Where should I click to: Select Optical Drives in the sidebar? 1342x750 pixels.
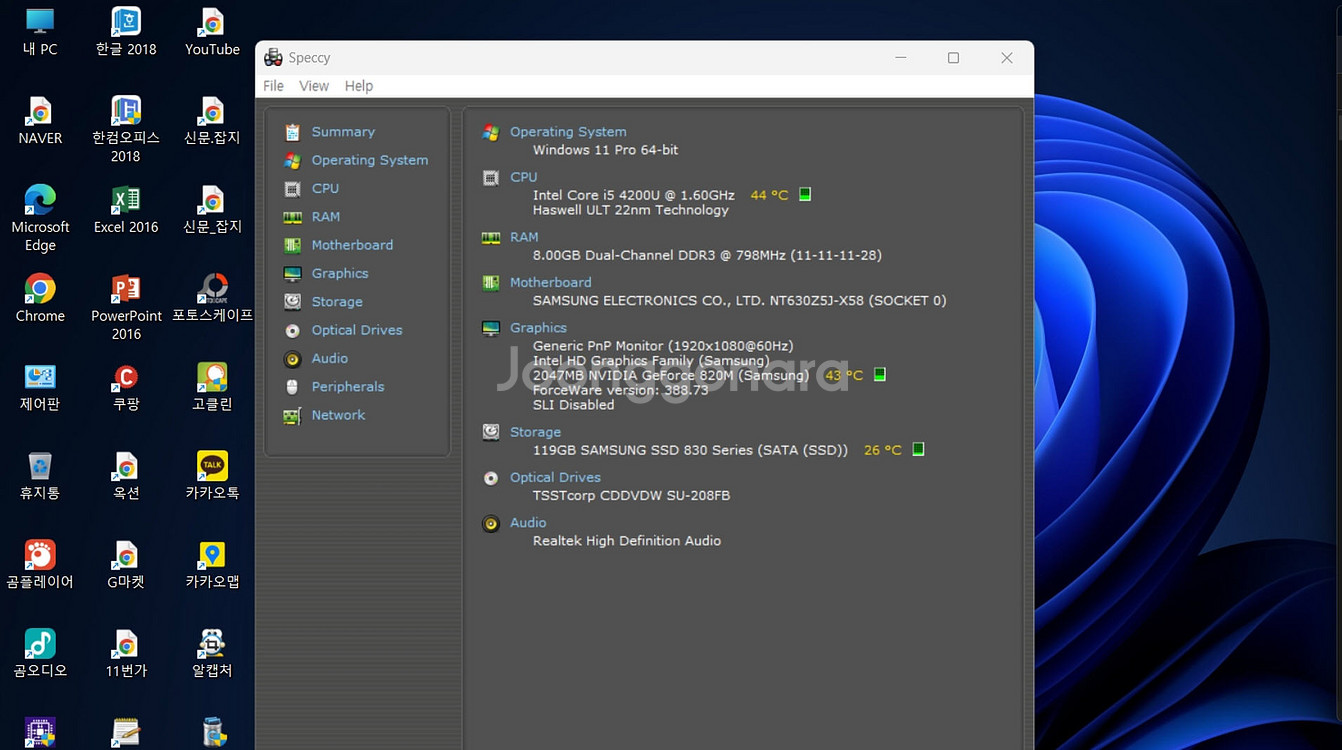click(x=356, y=330)
